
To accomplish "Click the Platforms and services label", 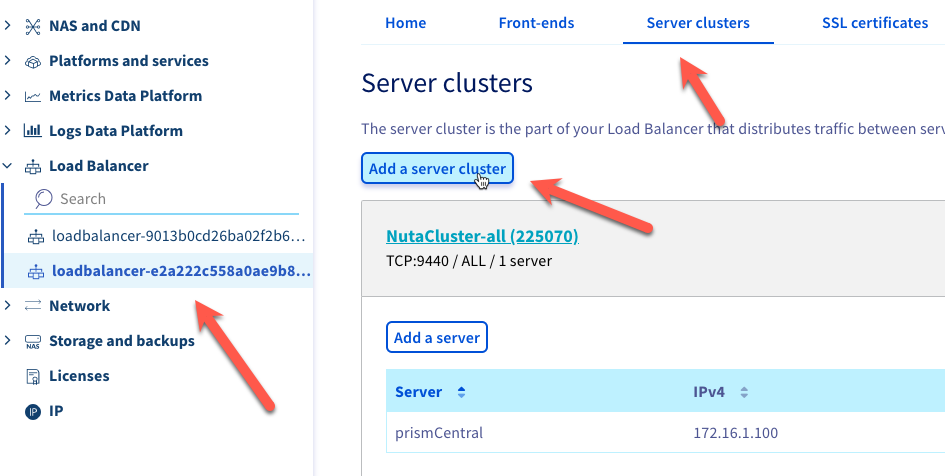I will pyautogui.click(x=129, y=61).
